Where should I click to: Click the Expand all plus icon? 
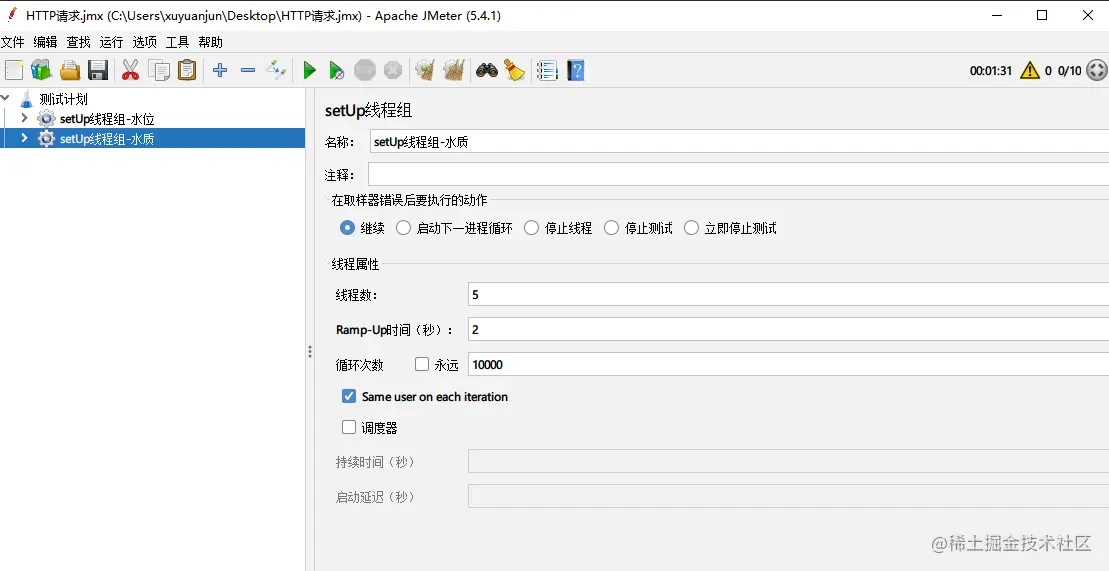[220, 70]
